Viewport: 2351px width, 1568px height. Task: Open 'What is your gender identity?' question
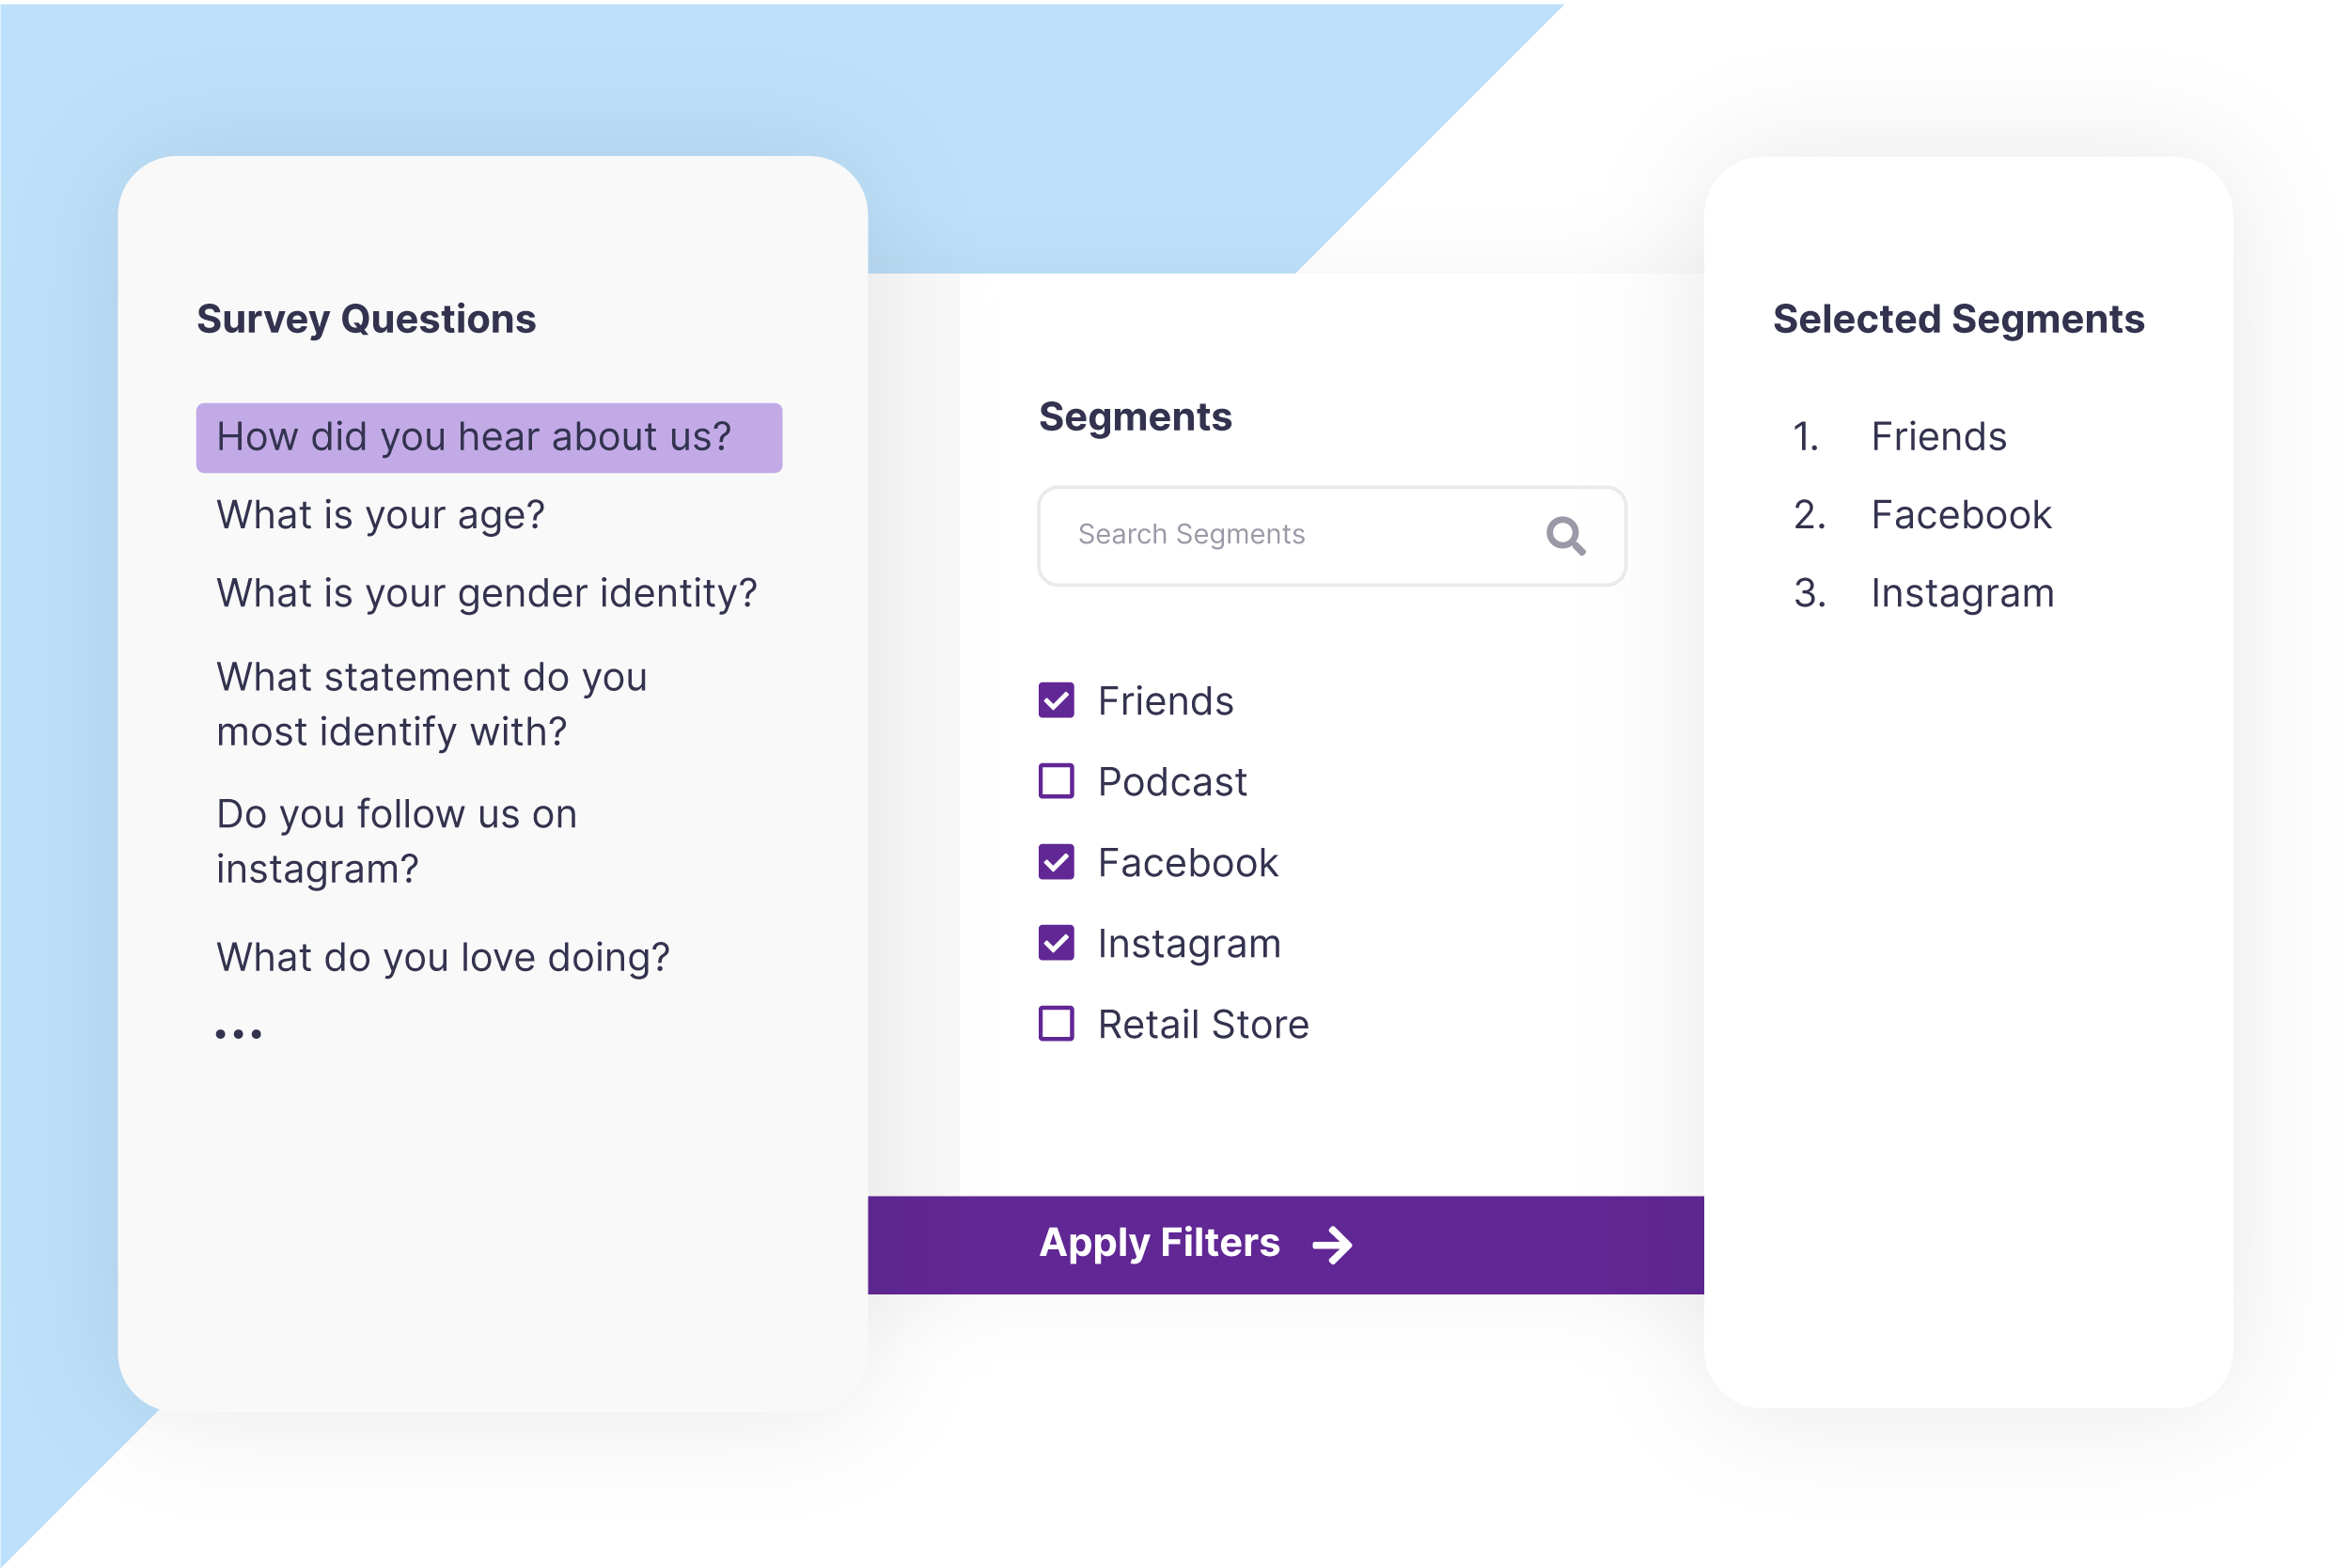pos(487,594)
